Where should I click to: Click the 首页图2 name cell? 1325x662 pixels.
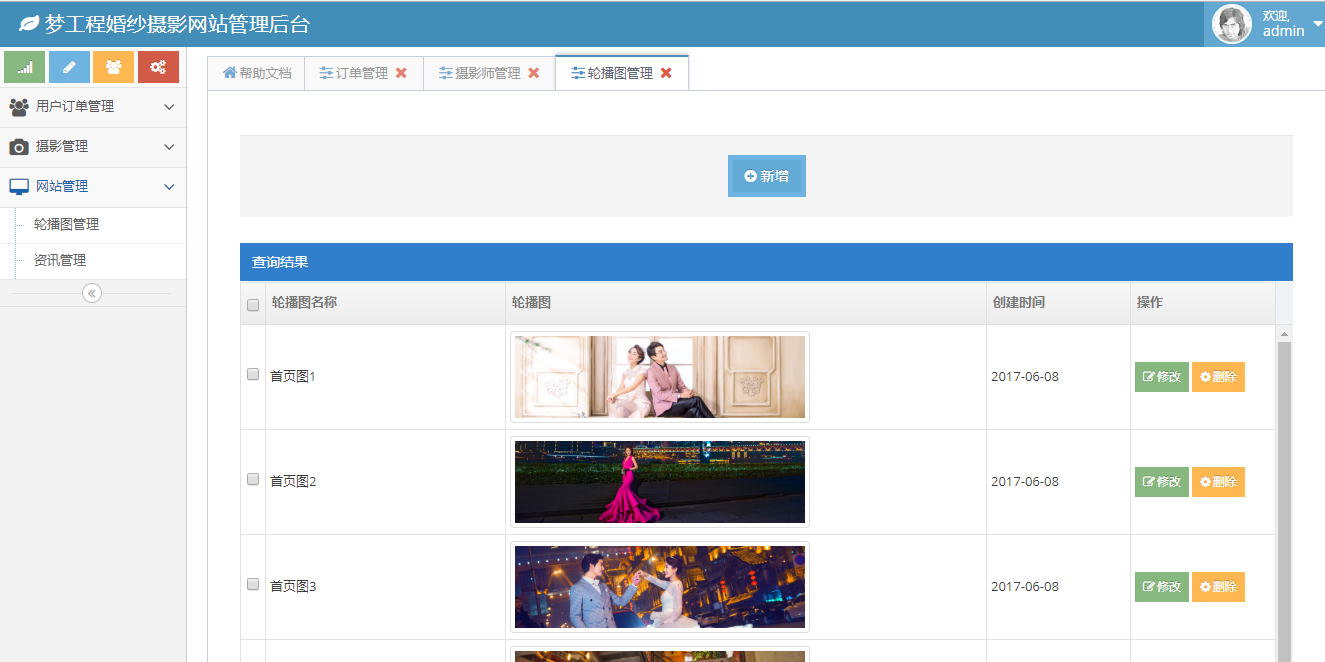(385, 482)
